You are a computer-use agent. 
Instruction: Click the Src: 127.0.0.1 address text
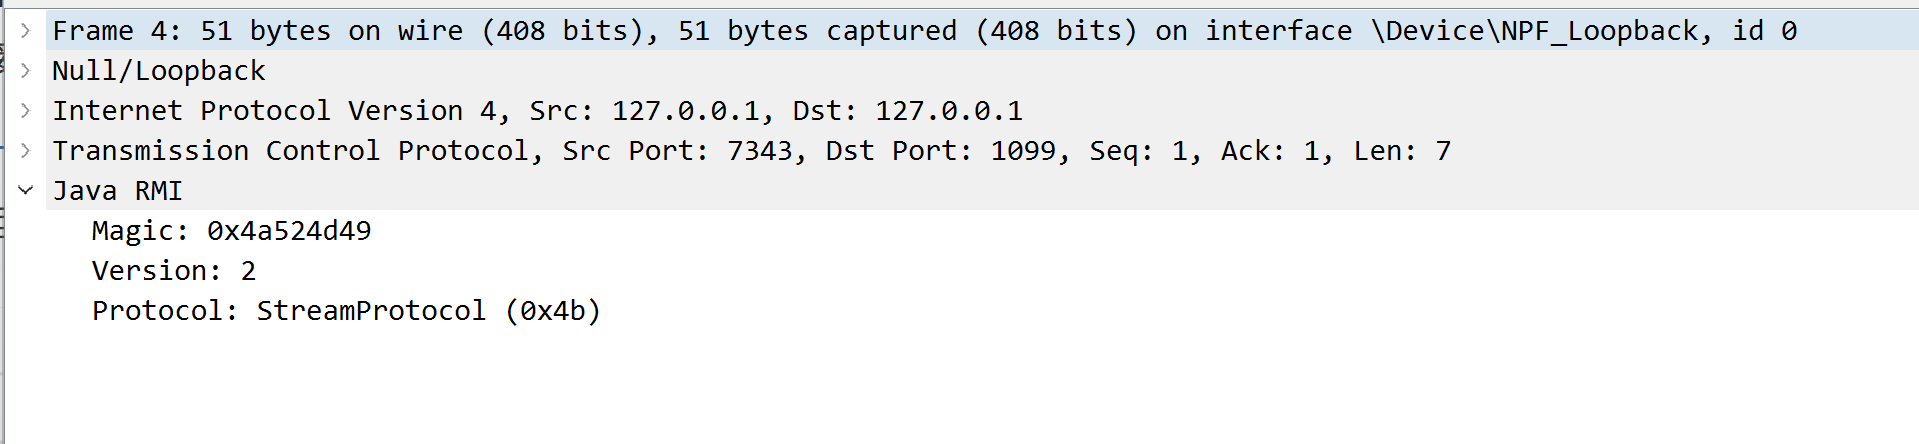(644, 111)
